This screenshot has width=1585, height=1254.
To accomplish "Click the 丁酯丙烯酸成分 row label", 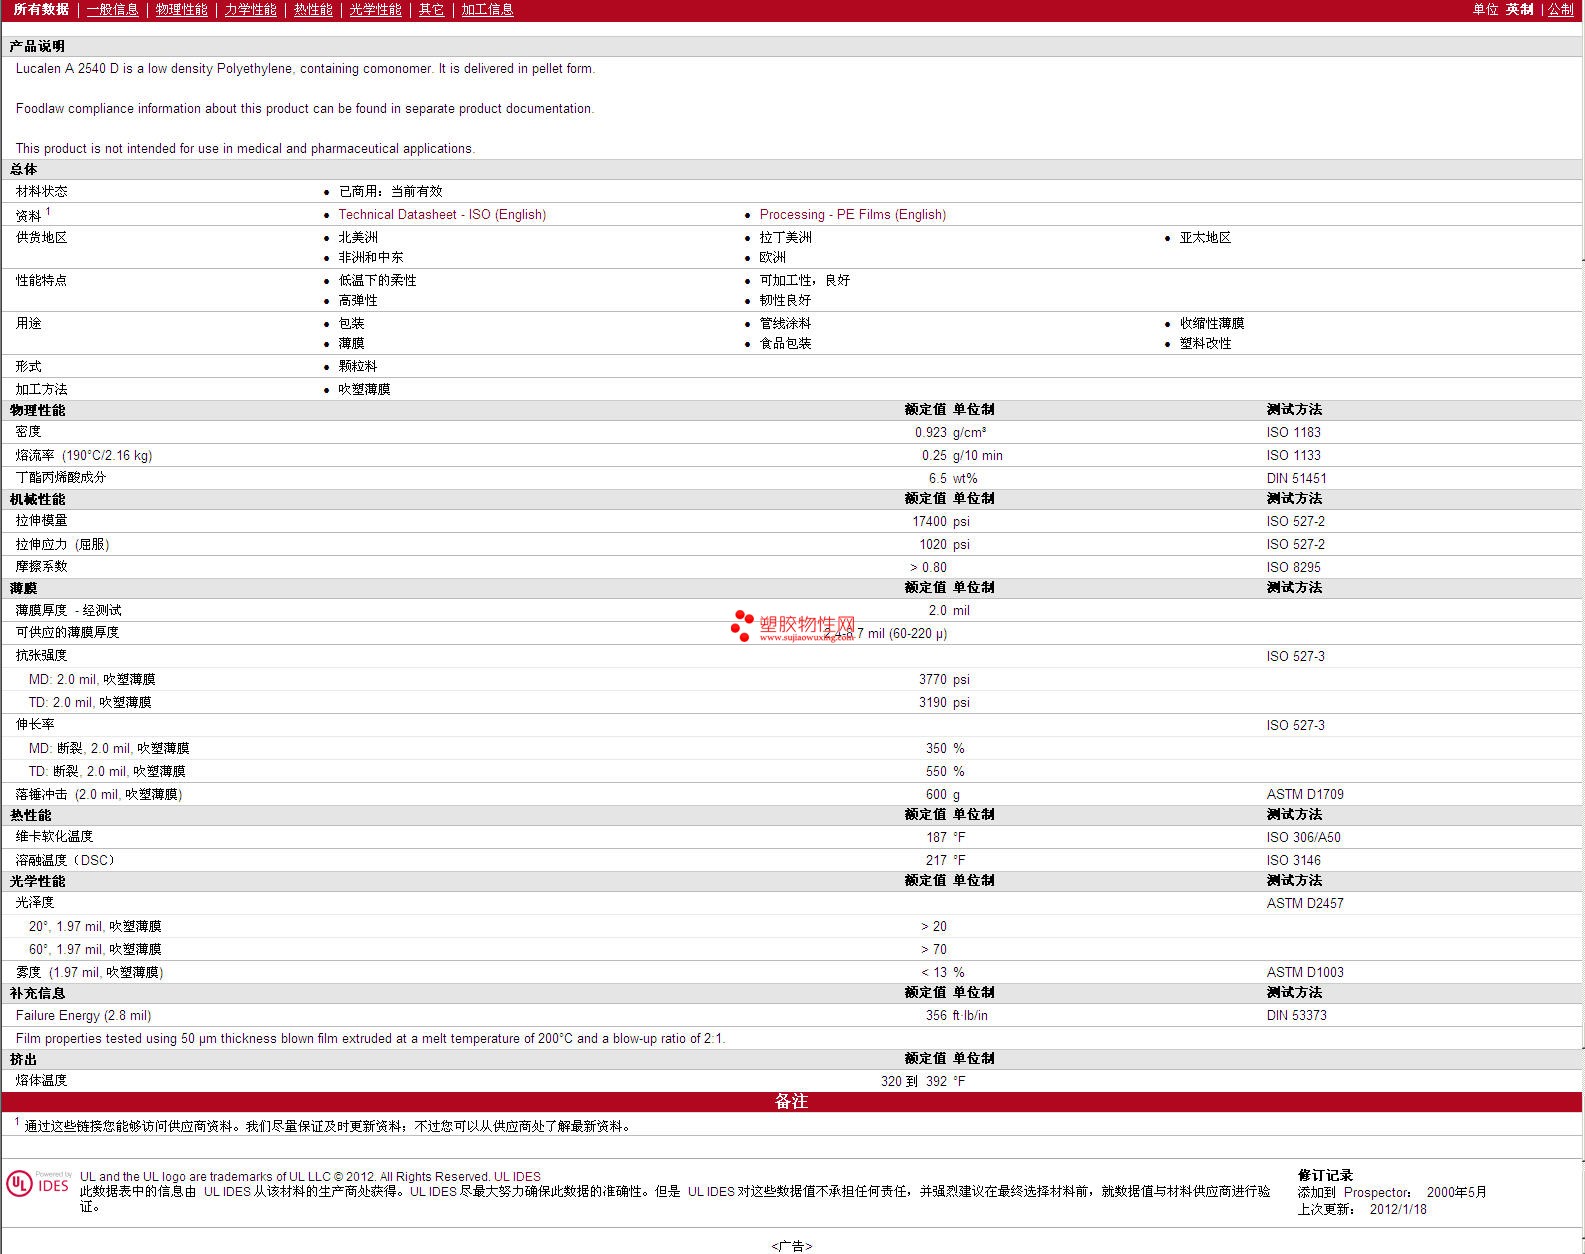I will [61, 477].
